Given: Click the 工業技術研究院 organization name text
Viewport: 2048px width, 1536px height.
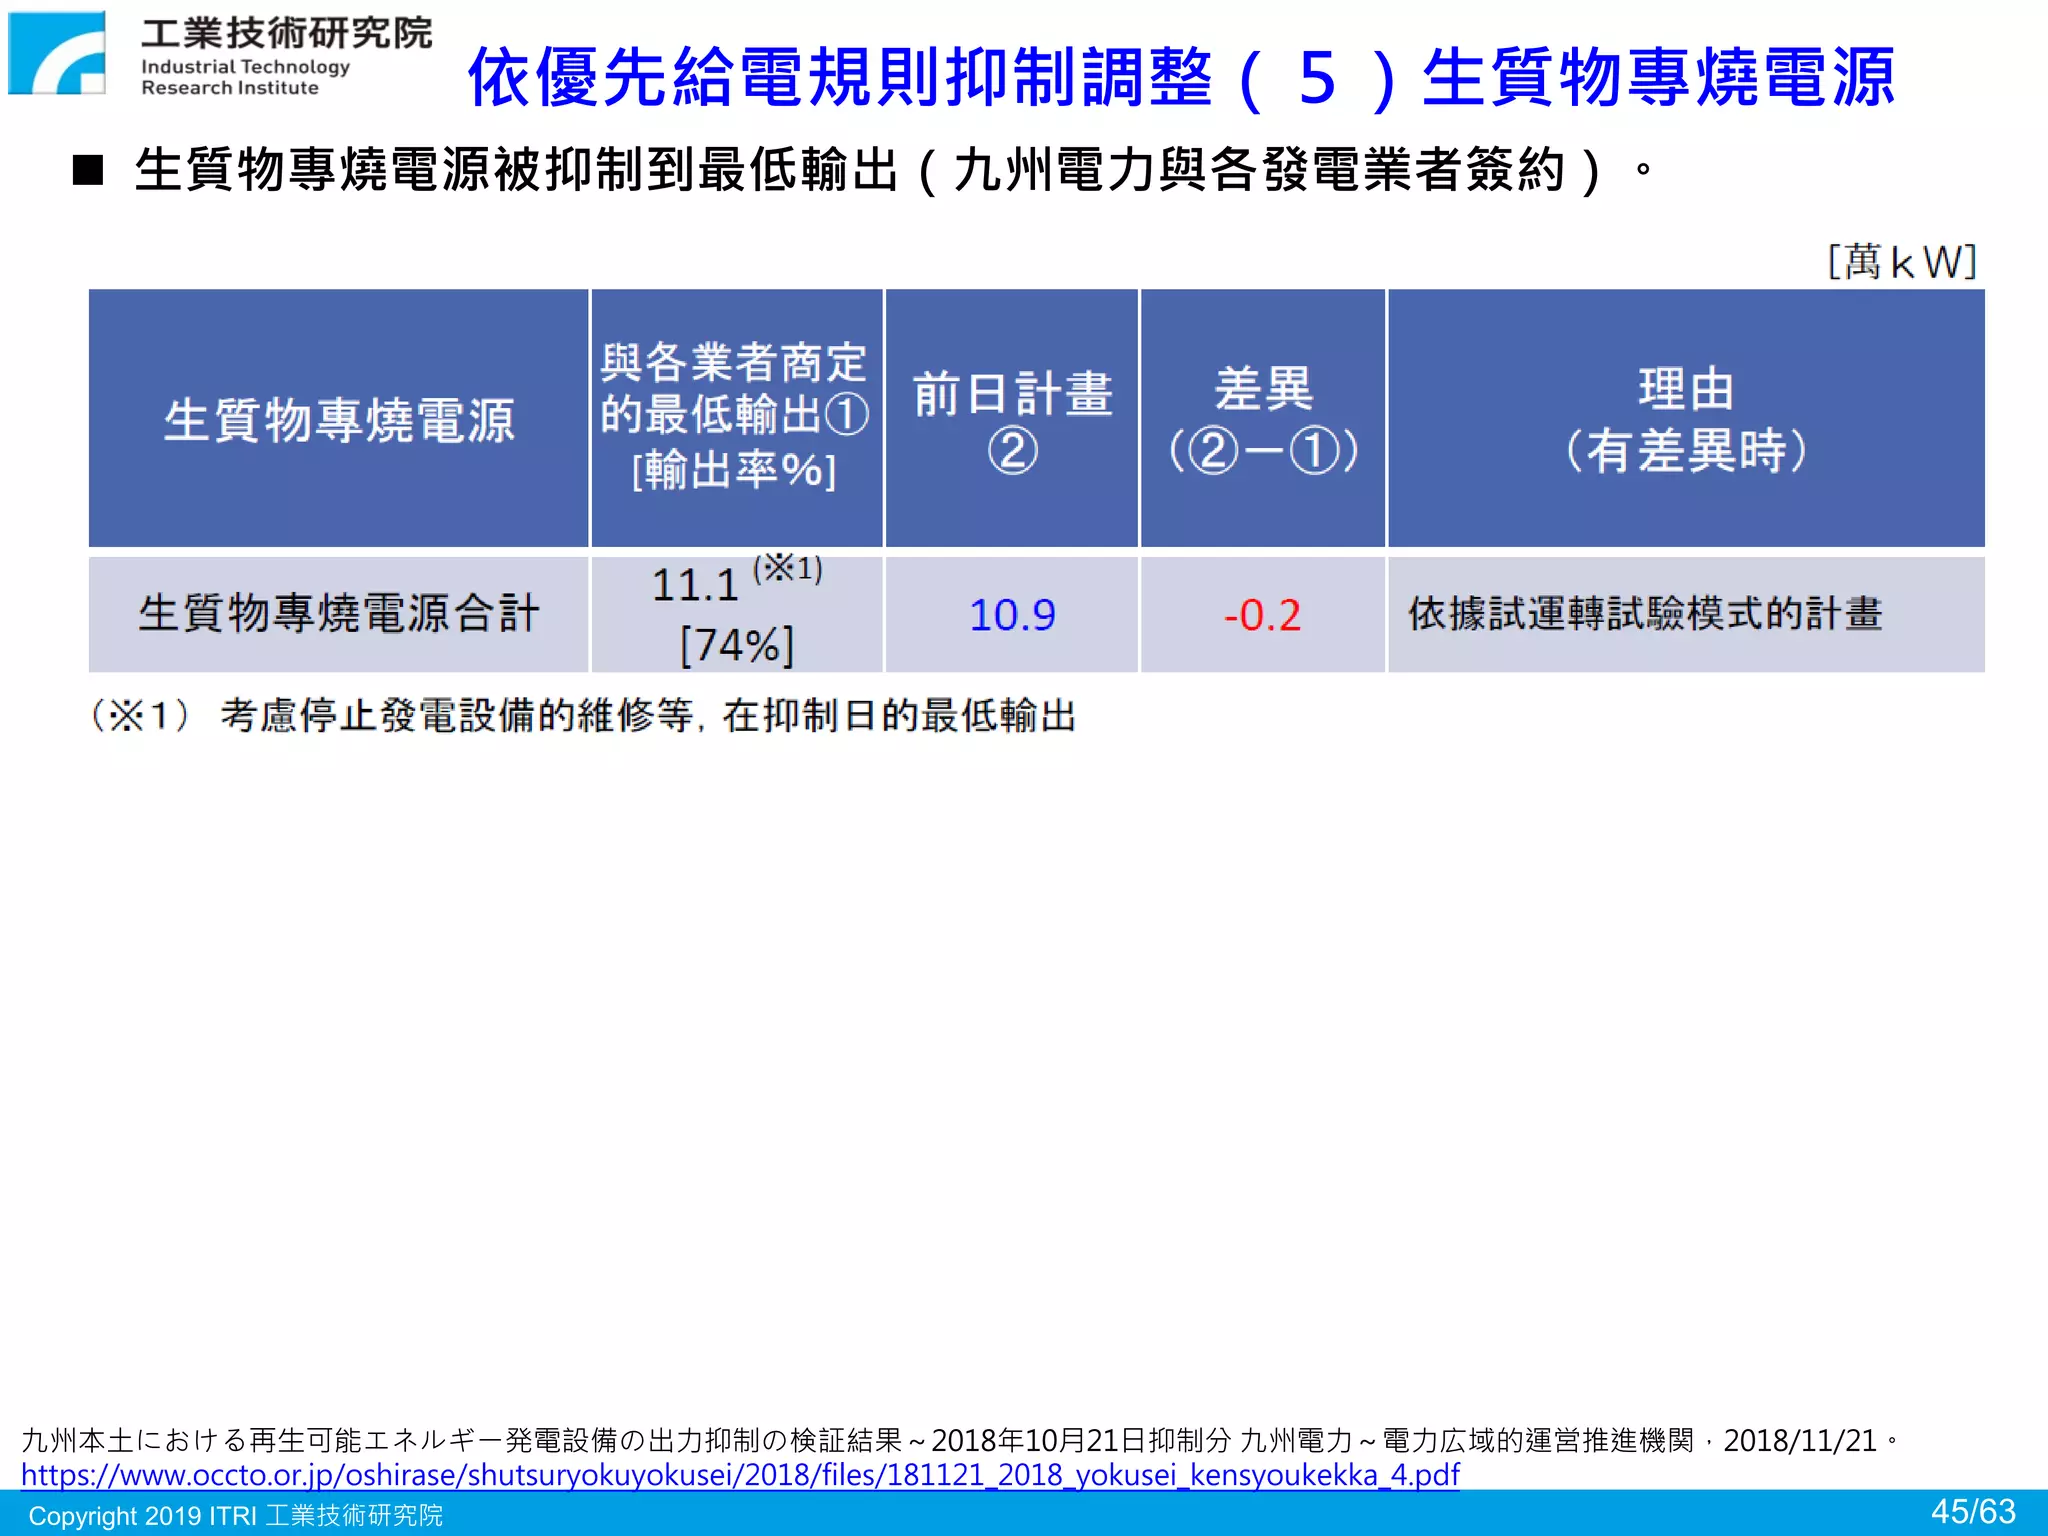Looking at the screenshot, I should pyautogui.click(x=286, y=32).
